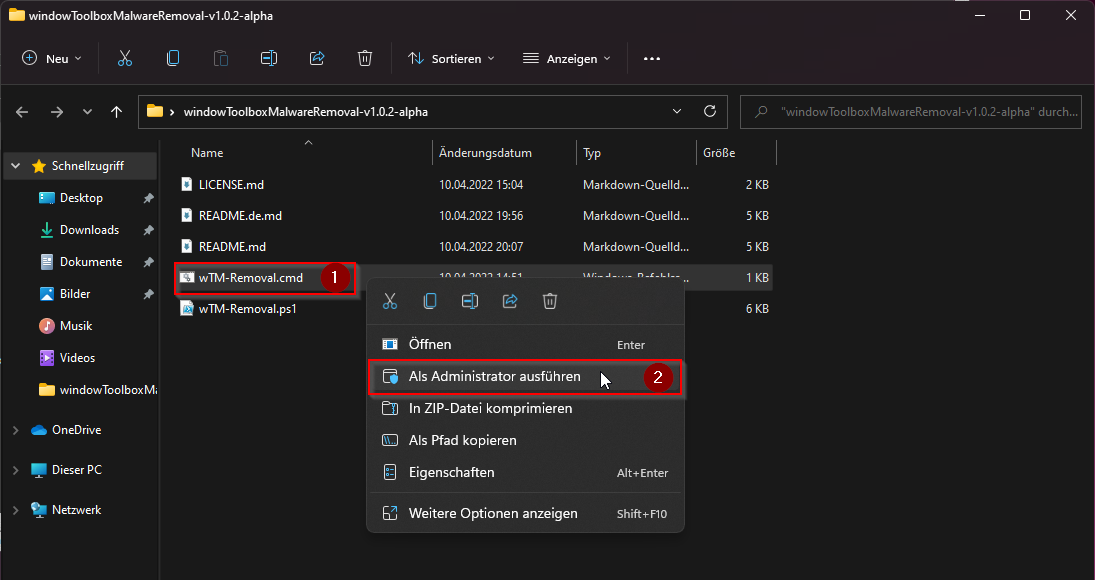
Task: Refresh the current folder view
Action: pyautogui.click(x=710, y=111)
